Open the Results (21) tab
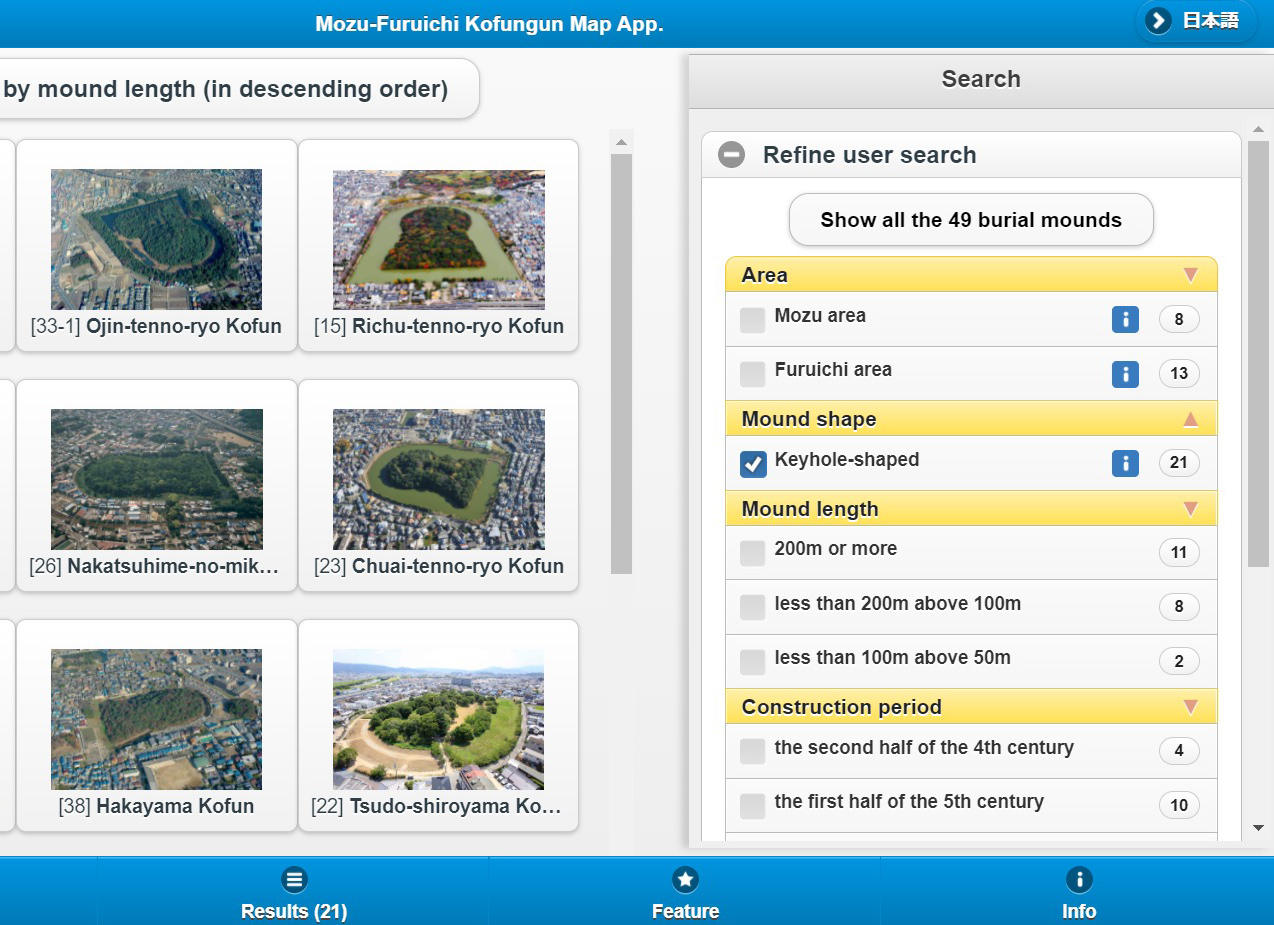The image size is (1274, 925). coord(294,891)
